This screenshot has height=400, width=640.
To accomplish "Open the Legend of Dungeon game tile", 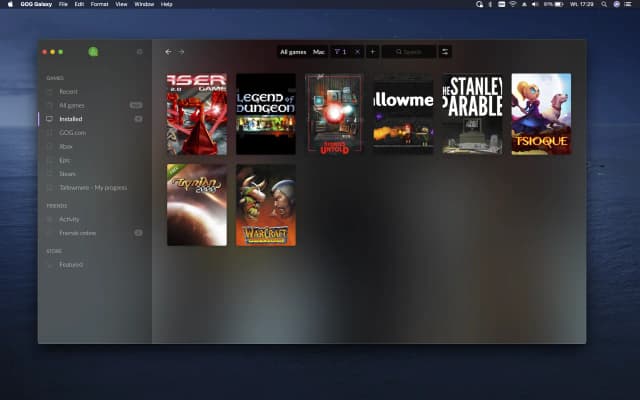I will tap(265, 113).
